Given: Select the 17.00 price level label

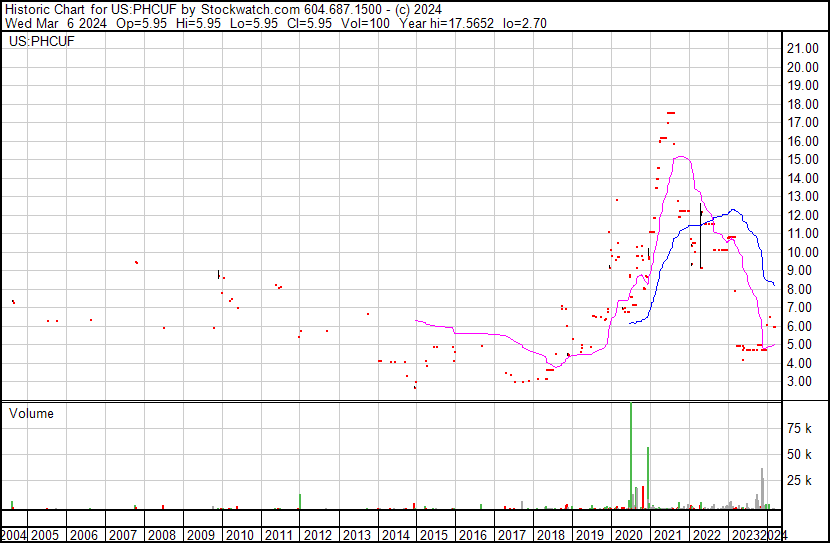Looking at the screenshot, I should pos(803,123).
